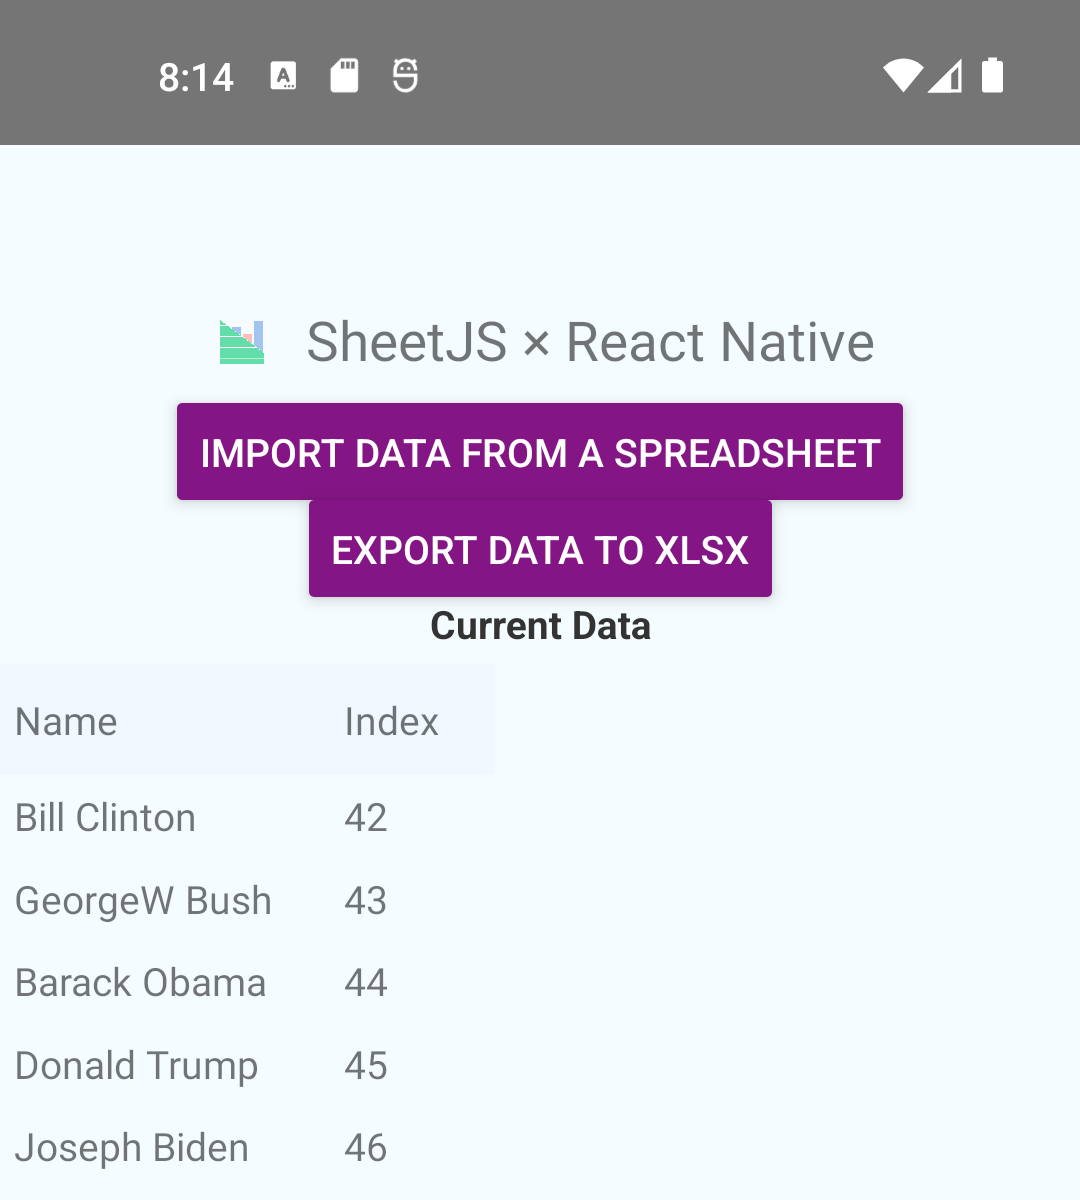The width and height of the screenshot is (1080, 1200).
Task: Tap the battery status icon
Action: [x=991, y=75]
